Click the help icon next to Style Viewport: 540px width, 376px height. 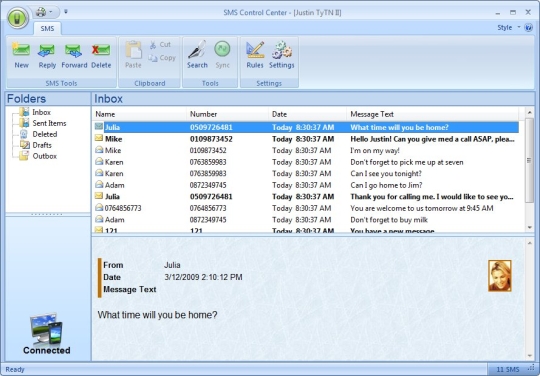tap(528, 28)
